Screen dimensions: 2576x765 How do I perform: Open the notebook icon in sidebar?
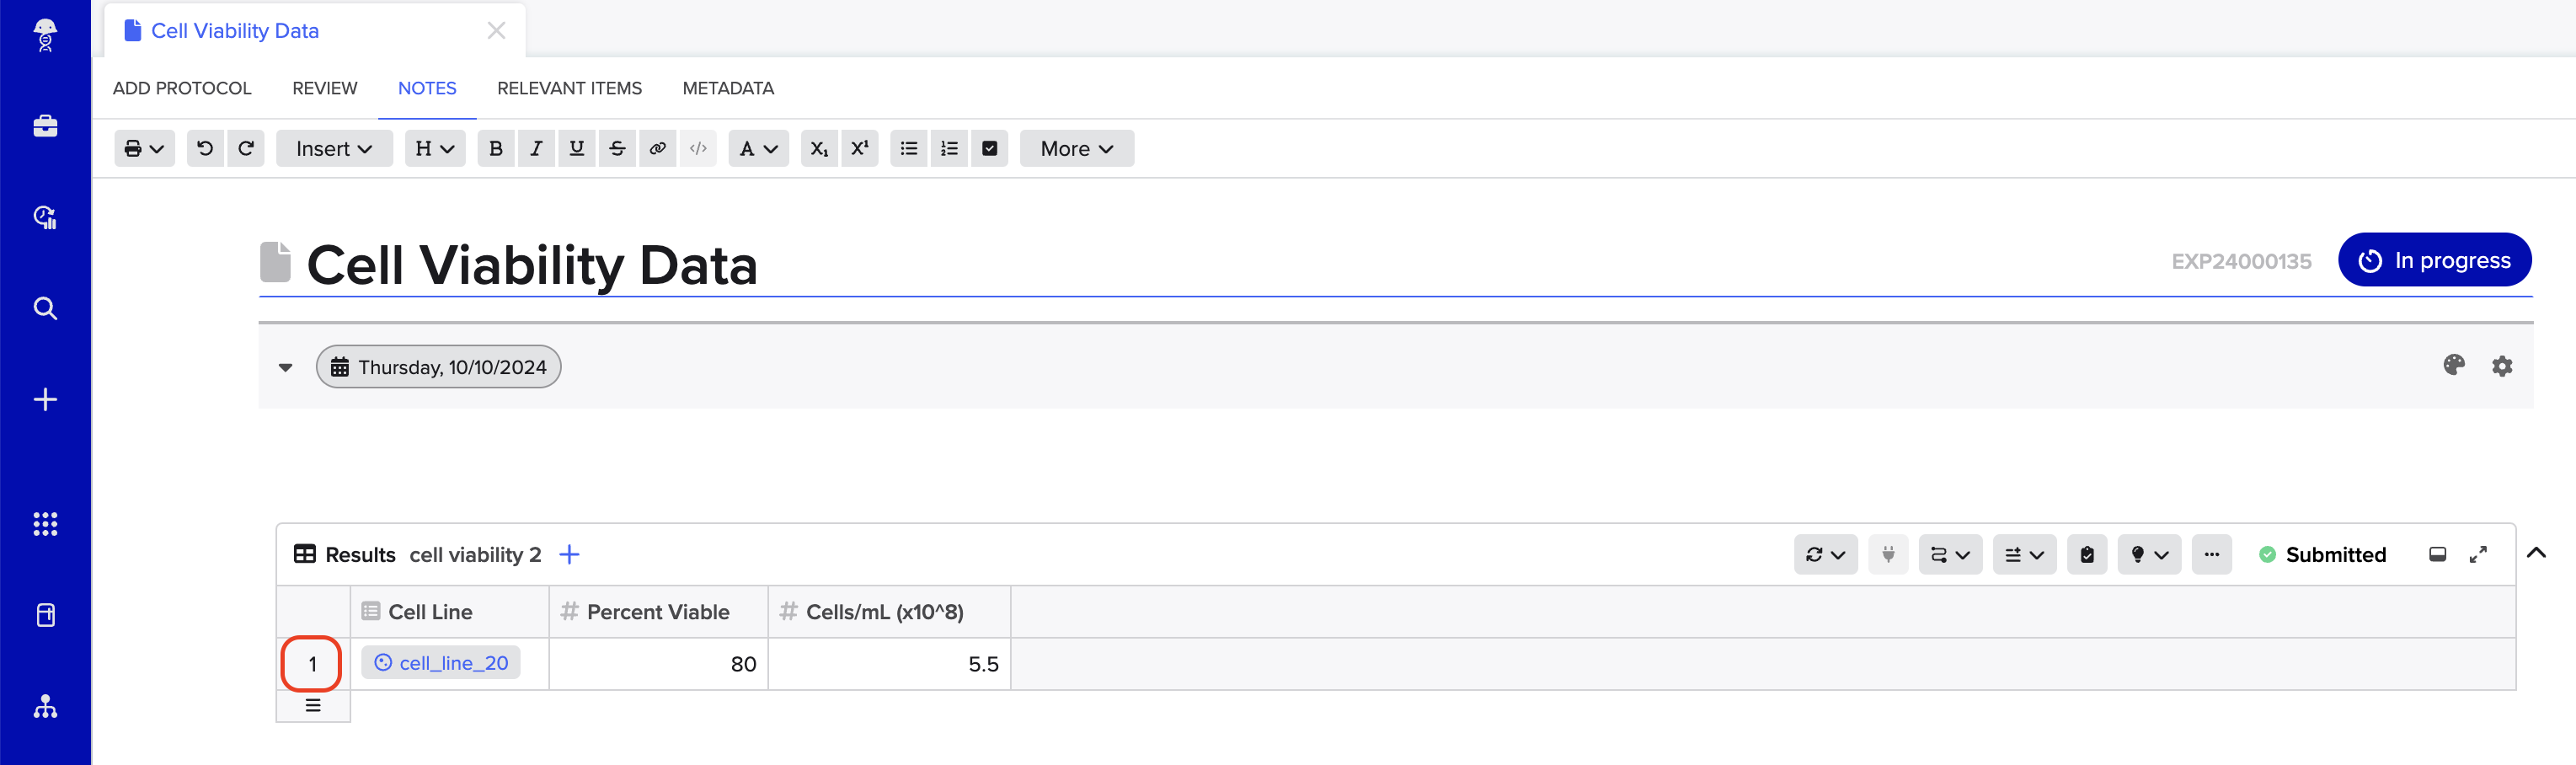coord(45,615)
